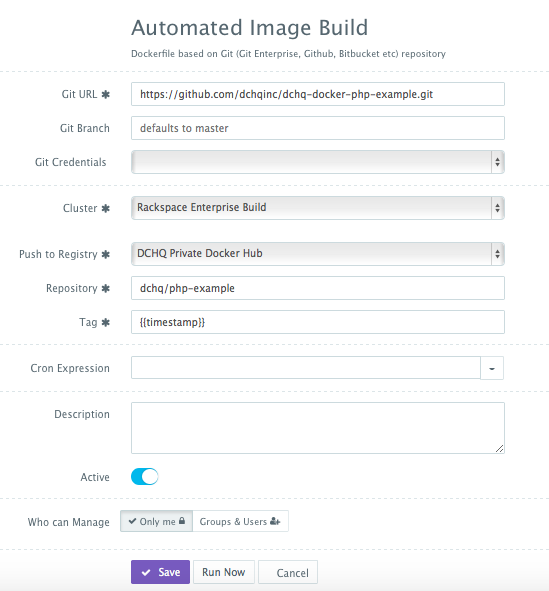
Task: Click the checkmark icon next to Only me
Action: point(132,521)
